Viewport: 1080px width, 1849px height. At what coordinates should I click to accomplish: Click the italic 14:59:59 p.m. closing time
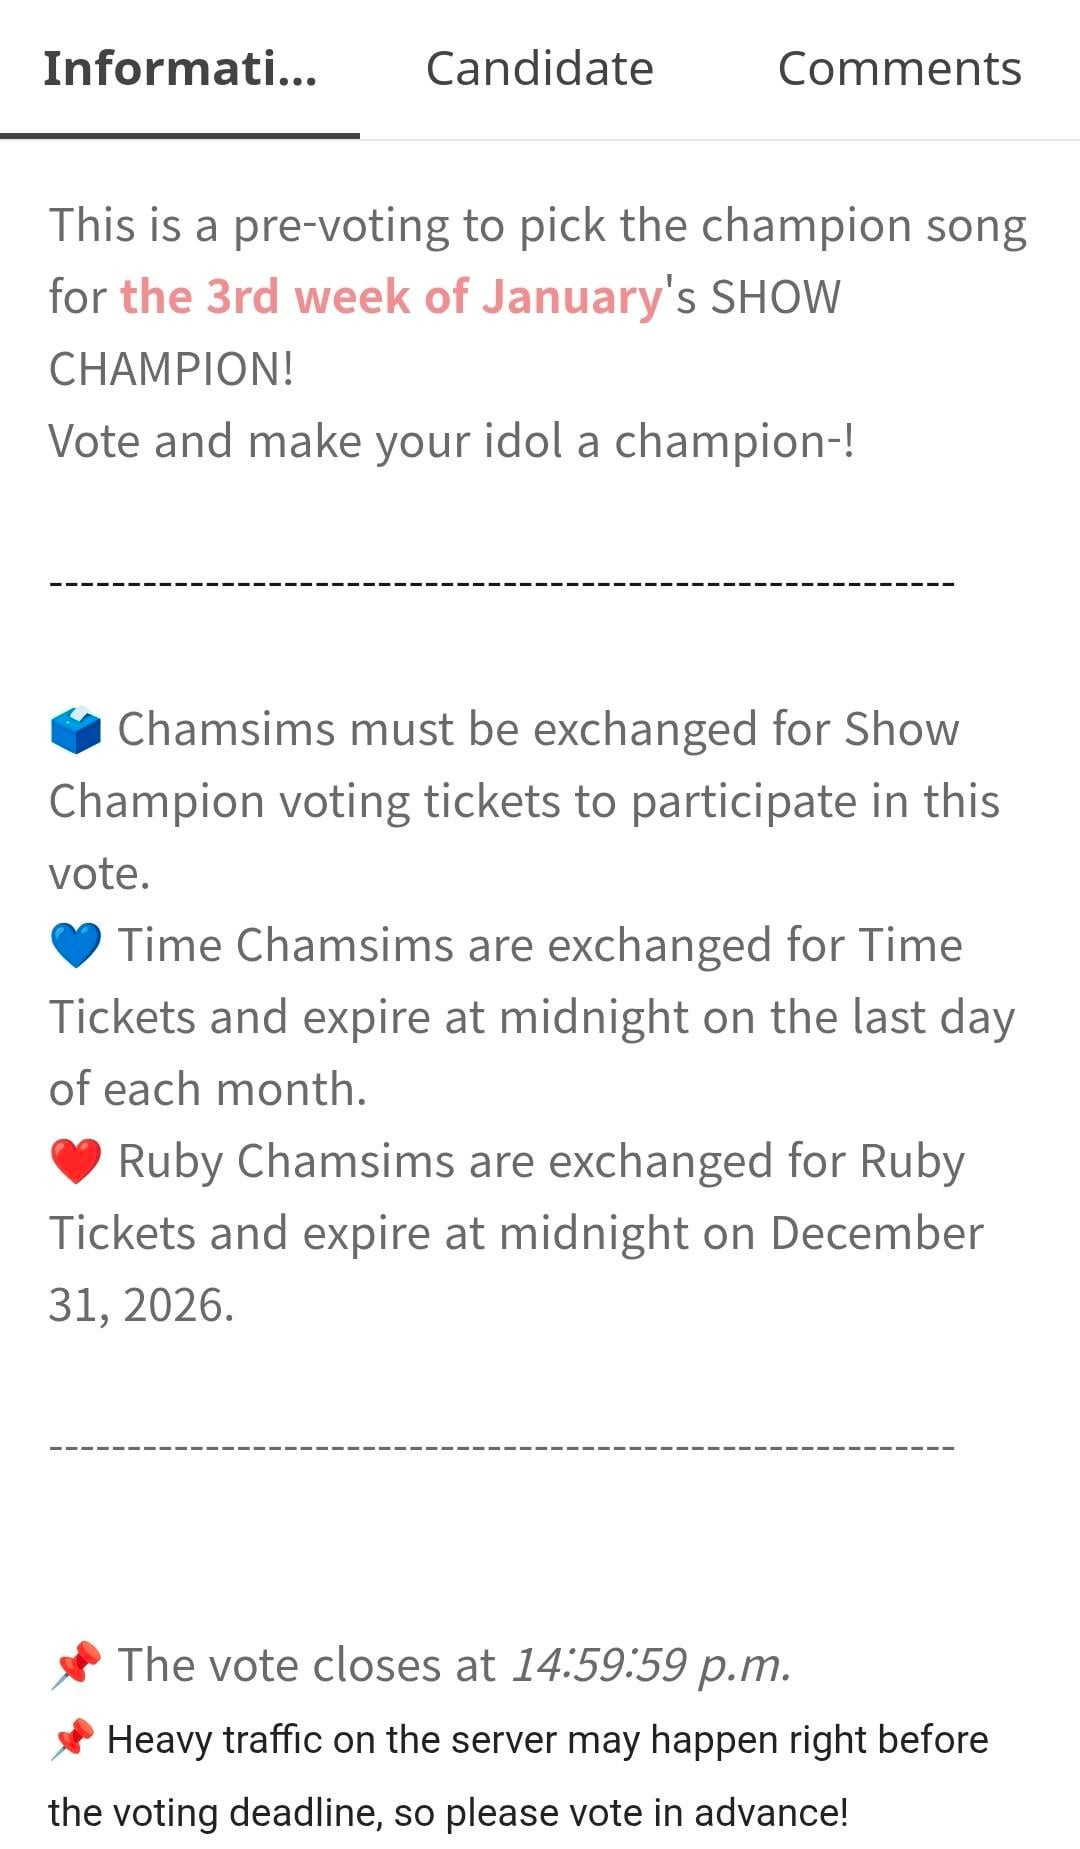point(651,1666)
